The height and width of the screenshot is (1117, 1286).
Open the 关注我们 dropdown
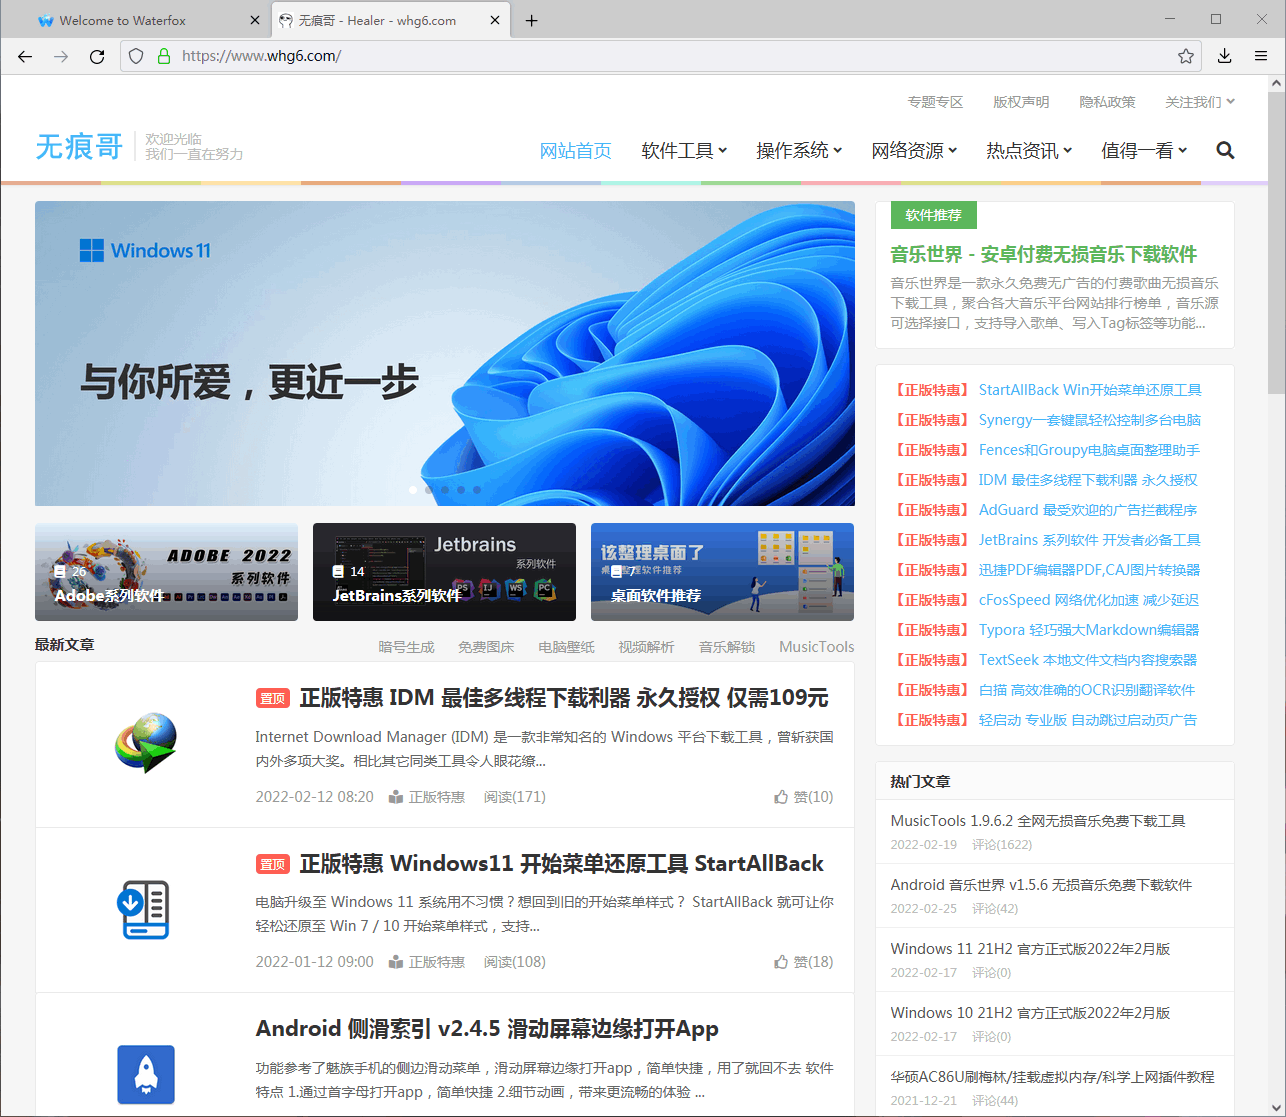coord(1200,102)
